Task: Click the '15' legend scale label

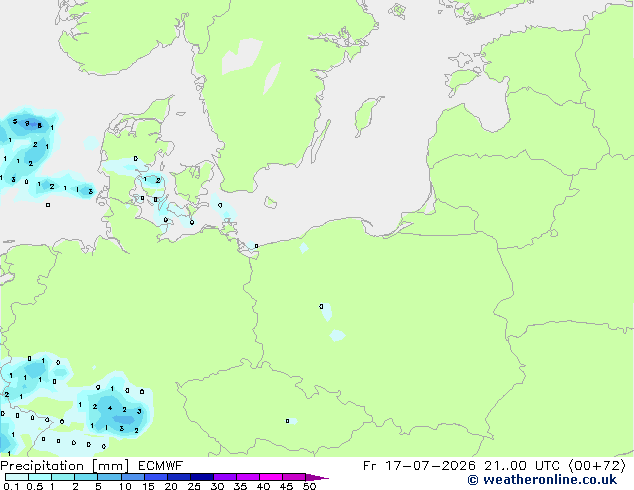Action: click(148, 486)
